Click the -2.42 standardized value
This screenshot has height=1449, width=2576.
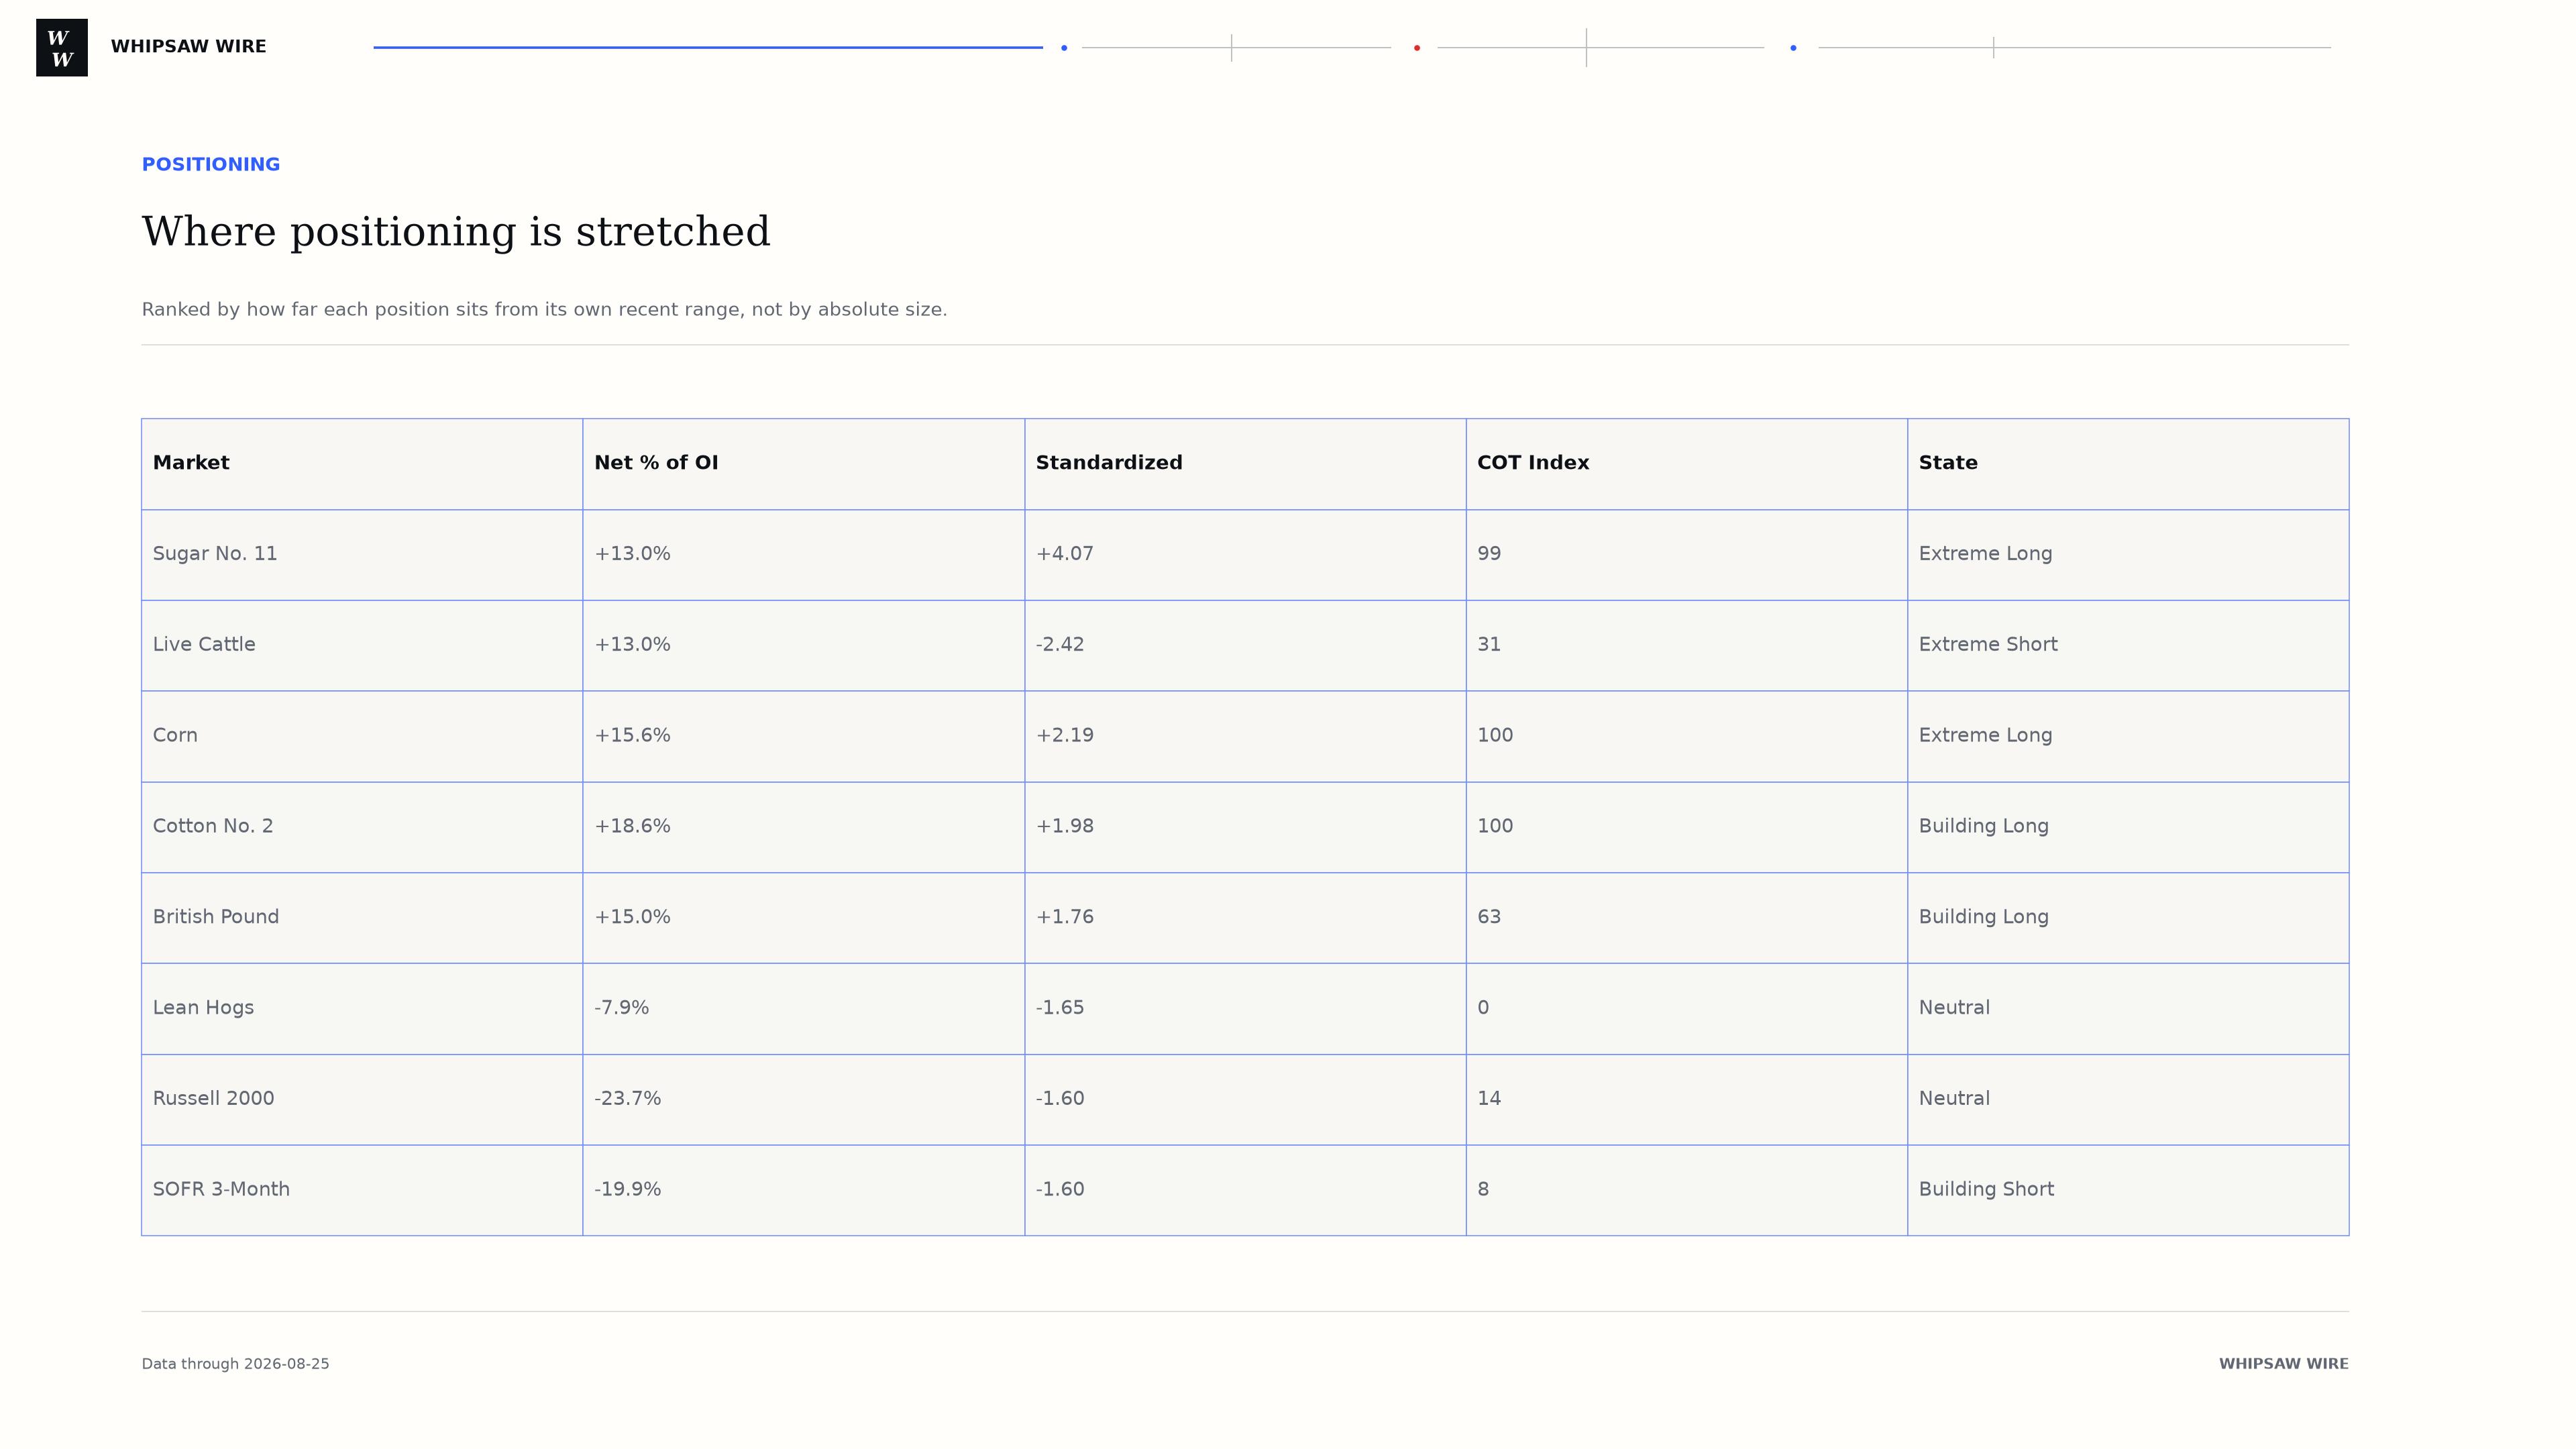1060,645
